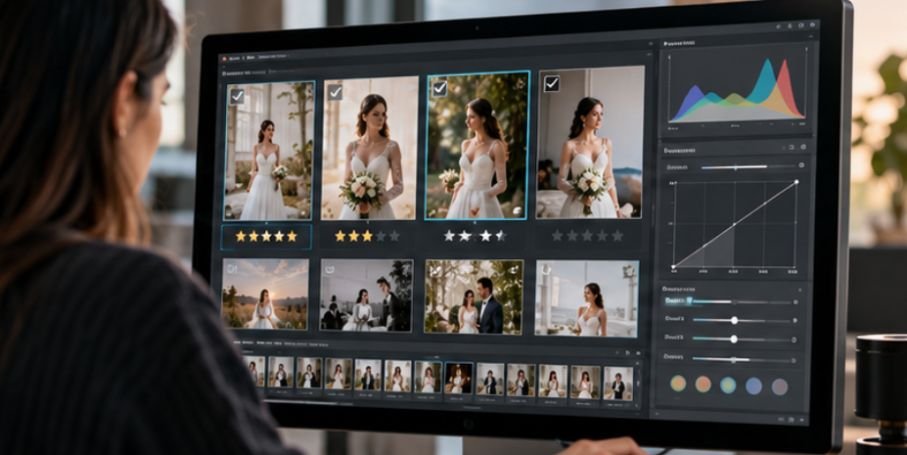Select the full-length conservatory bride photo

[269, 150]
